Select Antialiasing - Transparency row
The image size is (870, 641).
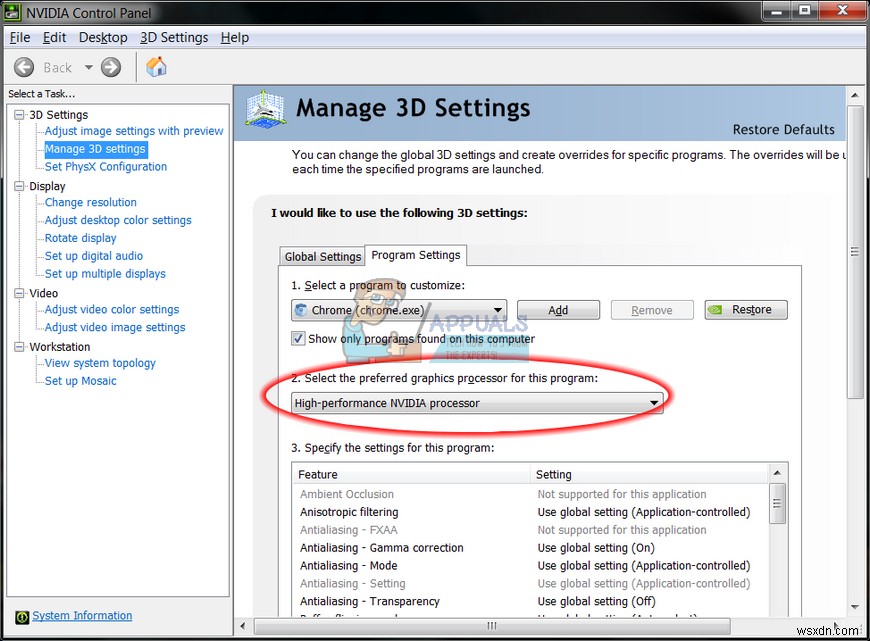(530, 601)
